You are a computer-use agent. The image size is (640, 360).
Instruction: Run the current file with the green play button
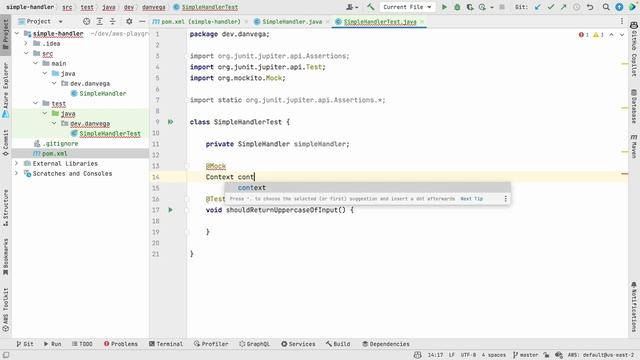444,7
